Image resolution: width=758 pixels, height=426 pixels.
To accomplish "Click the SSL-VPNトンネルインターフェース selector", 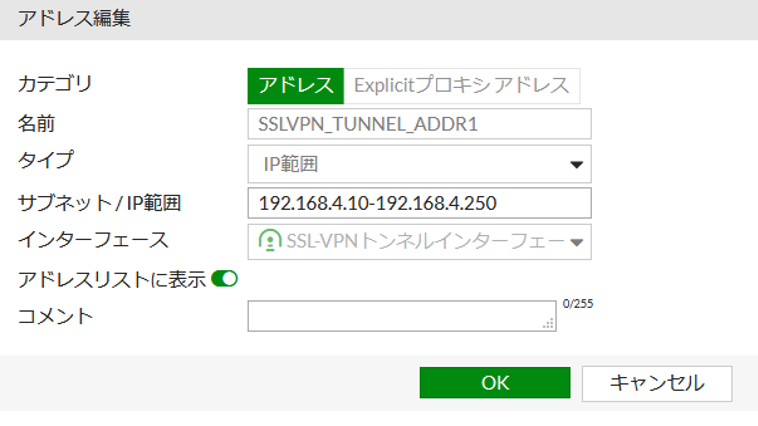I will coord(419,242).
